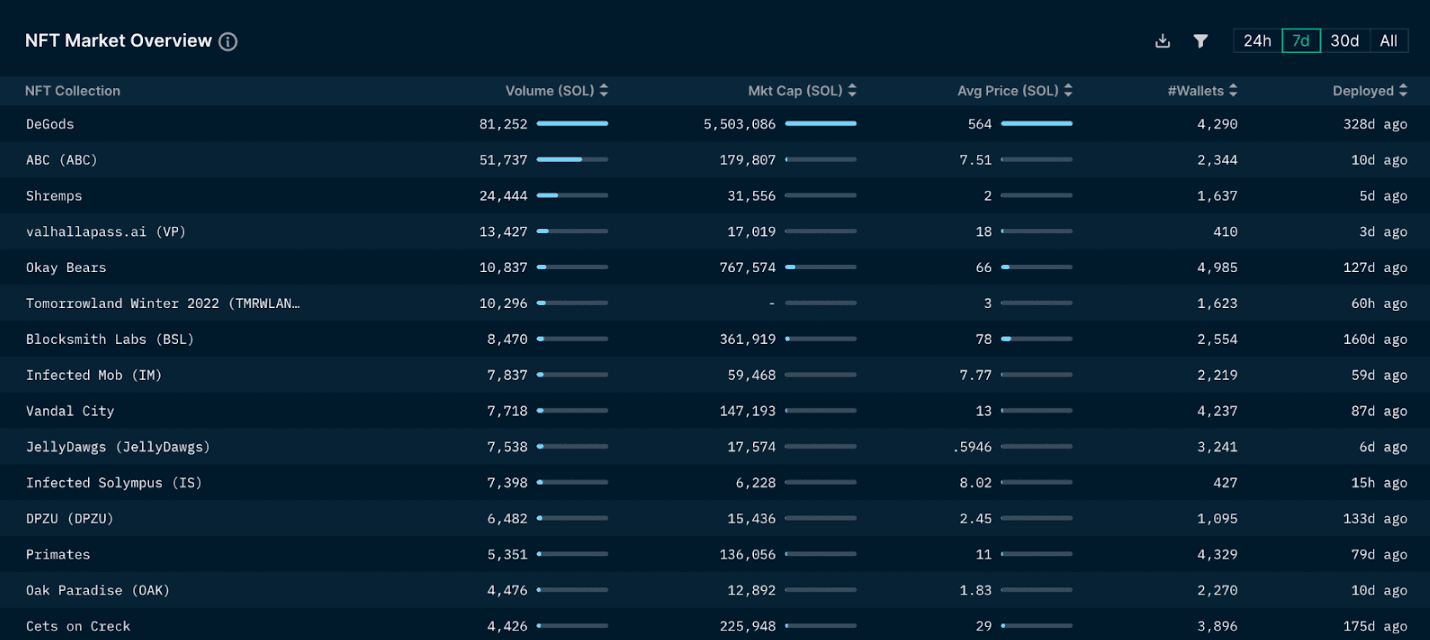1430x640 pixels.
Task: Sort by Avg Price (SOL) arrows icon
Action: [1068, 91]
